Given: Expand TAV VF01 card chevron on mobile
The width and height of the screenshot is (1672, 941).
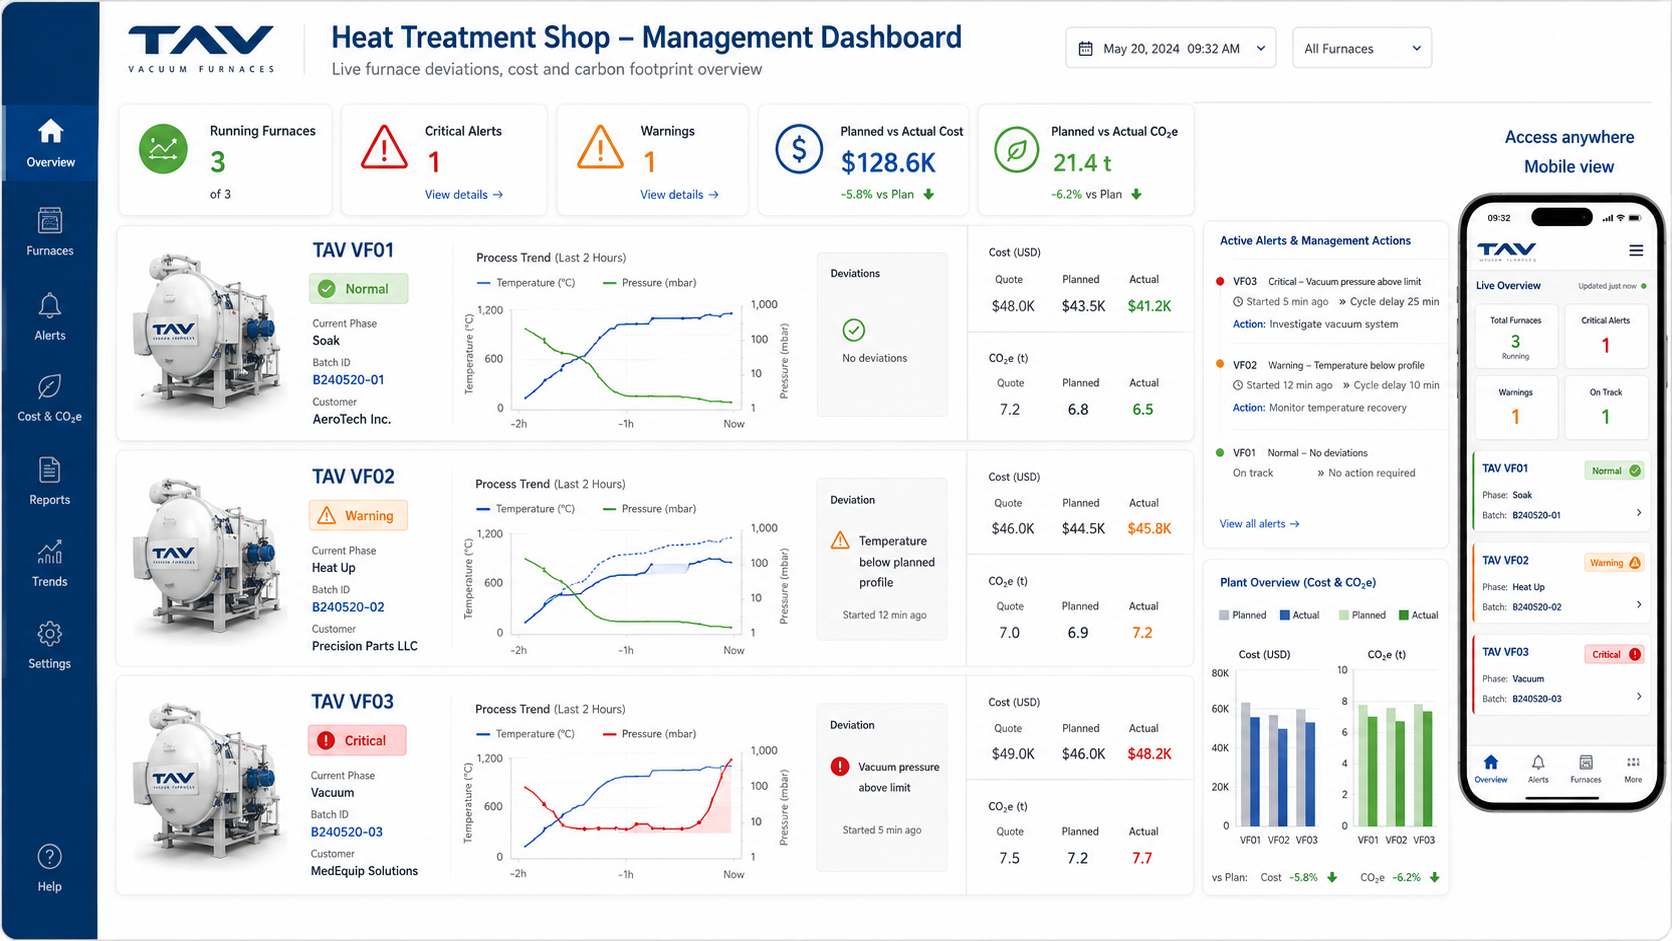Looking at the screenshot, I should pyautogui.click(x=1639, y=513).
